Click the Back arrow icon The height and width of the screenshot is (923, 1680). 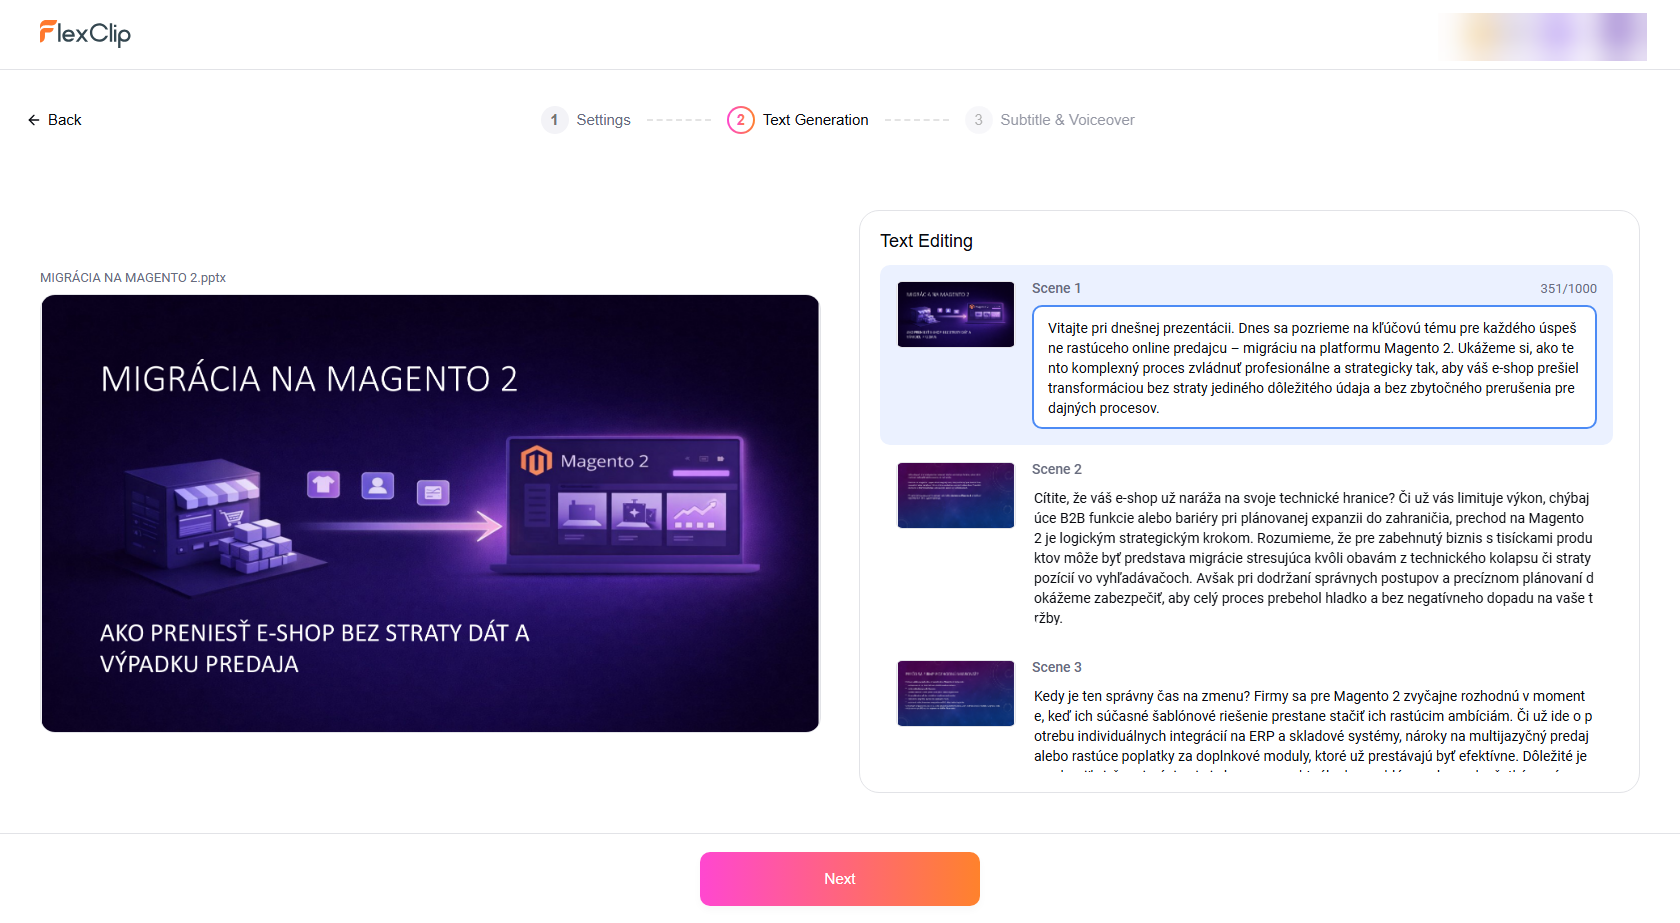34,119
